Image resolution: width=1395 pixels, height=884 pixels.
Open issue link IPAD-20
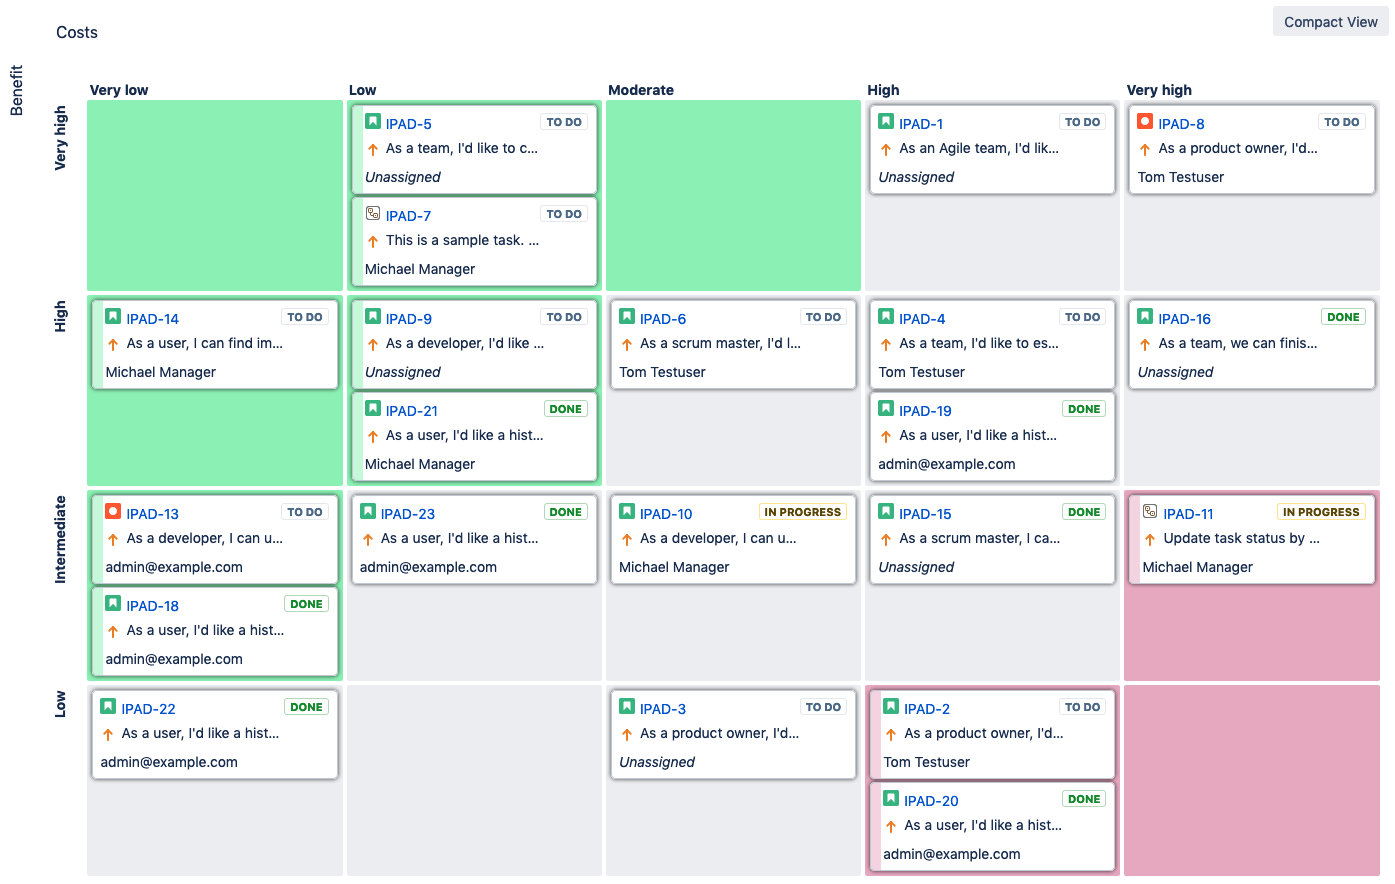931,801
